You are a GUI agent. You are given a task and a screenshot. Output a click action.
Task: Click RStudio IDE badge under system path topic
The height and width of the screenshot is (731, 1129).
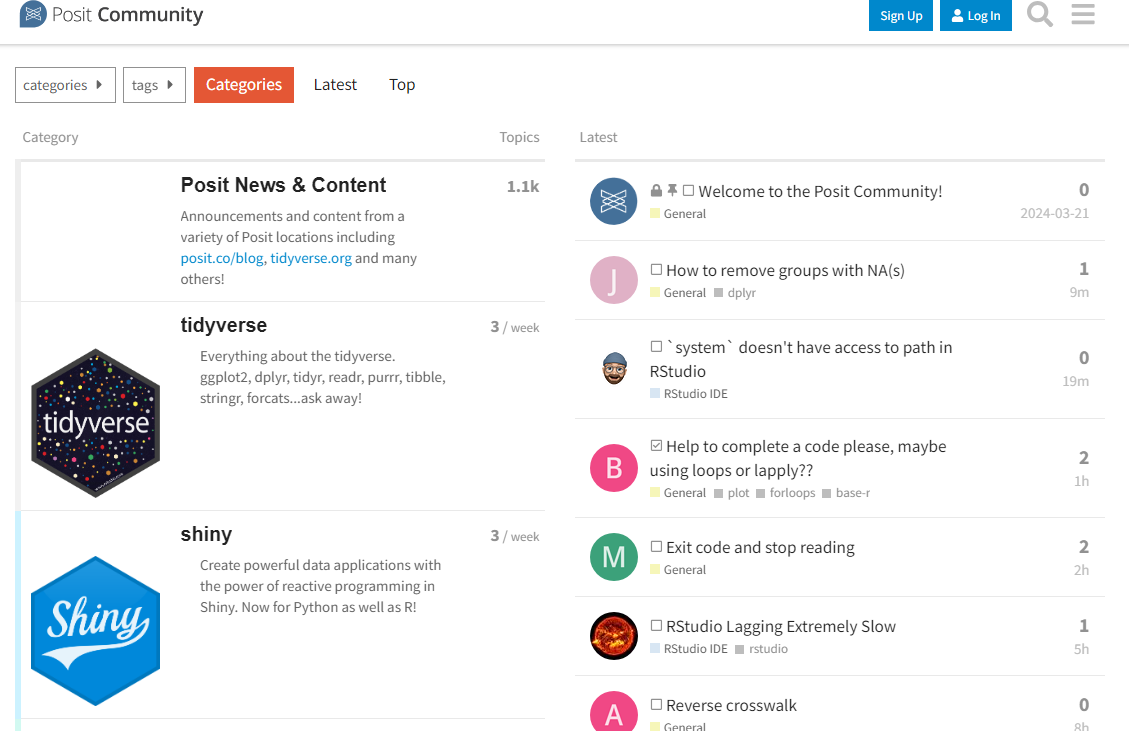[x=688, y=394]
